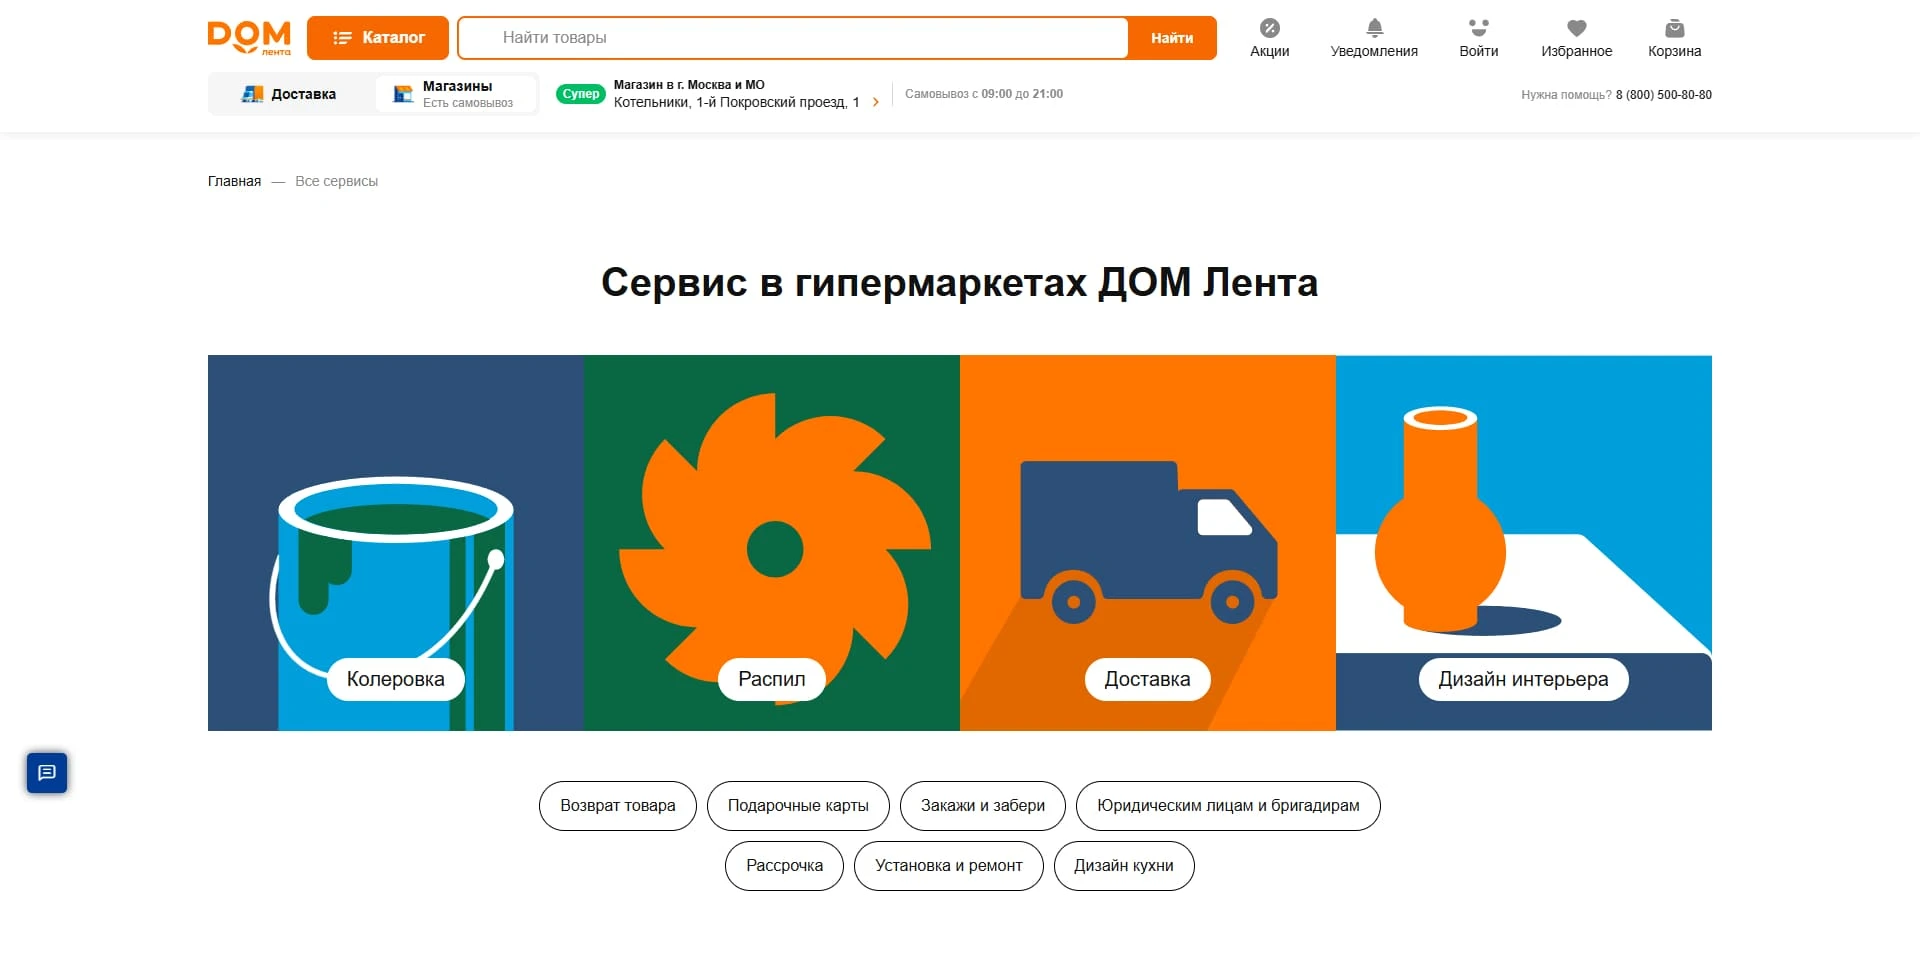The width and height of the screenshot is (1920, 953).
Task: Select Подарочные карты service pill
Action: click(798, 806)
